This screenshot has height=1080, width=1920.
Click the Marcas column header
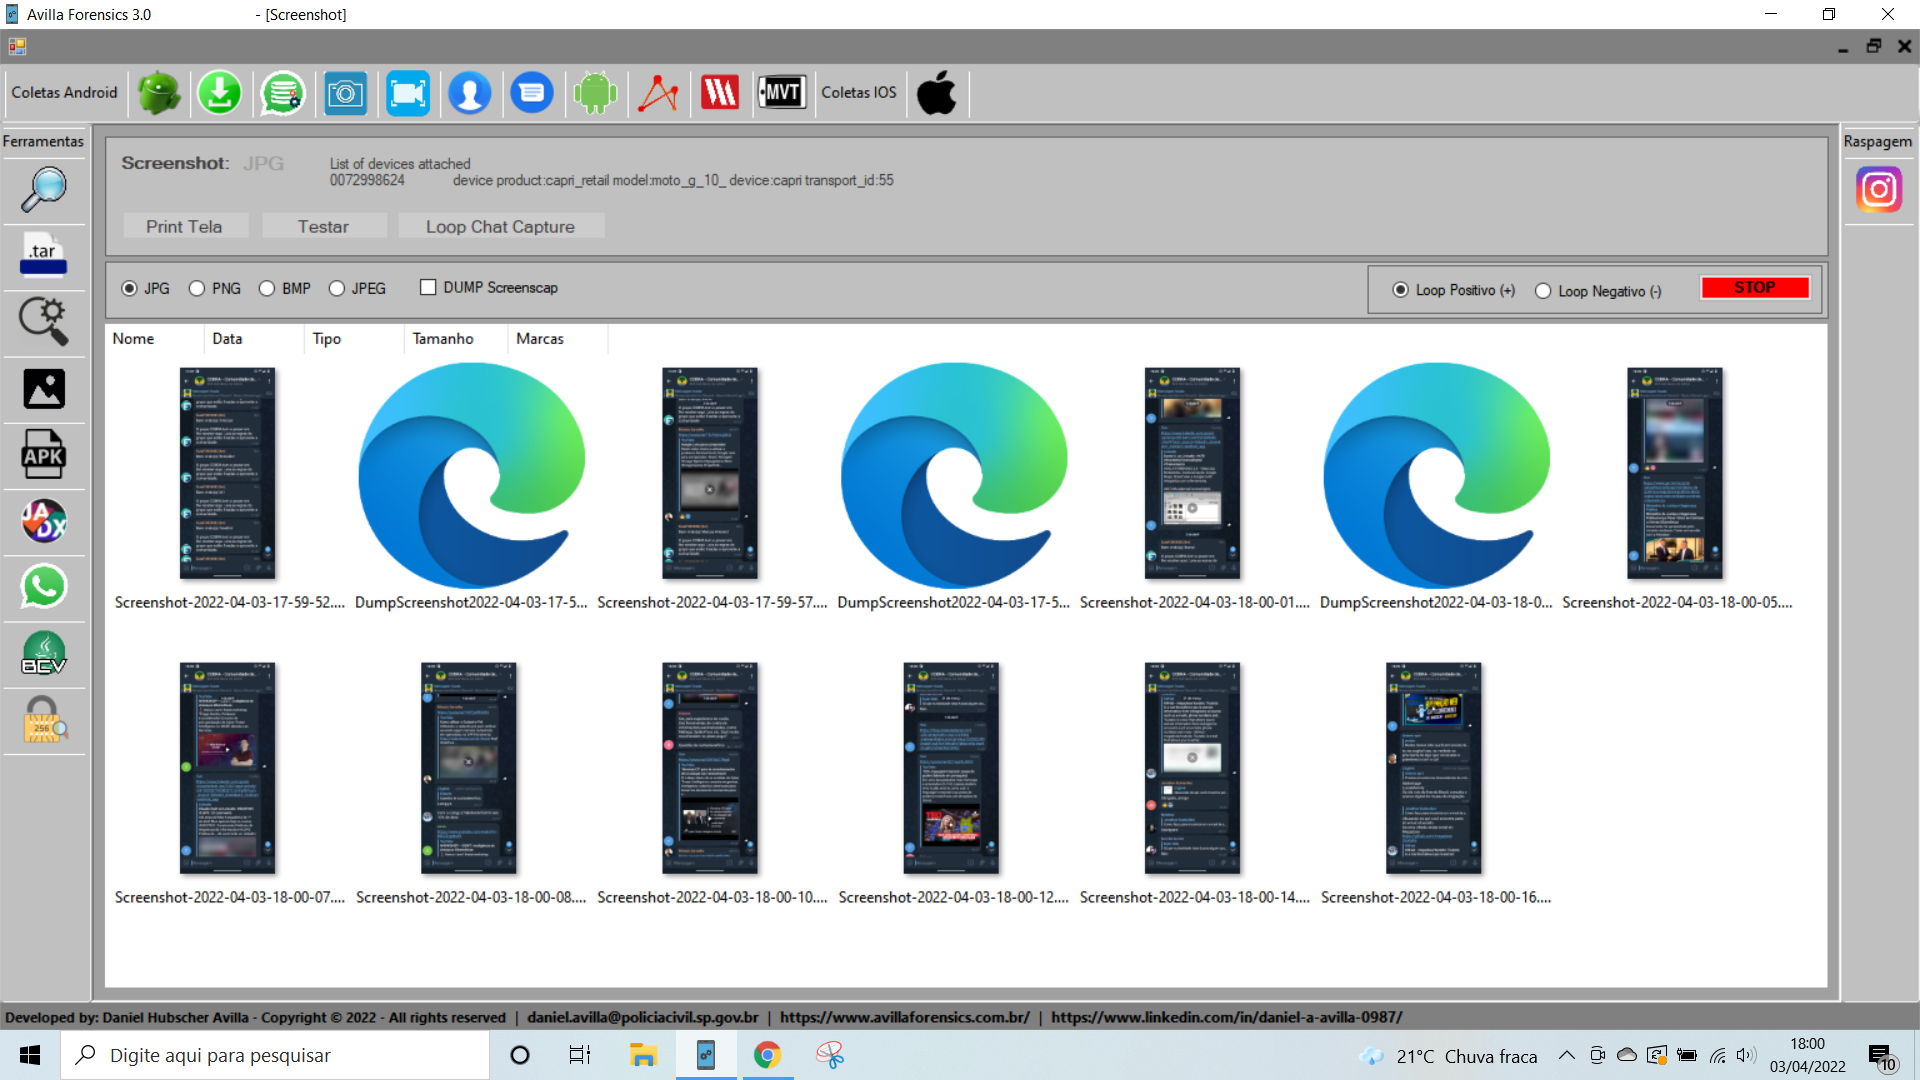point(558,338)
